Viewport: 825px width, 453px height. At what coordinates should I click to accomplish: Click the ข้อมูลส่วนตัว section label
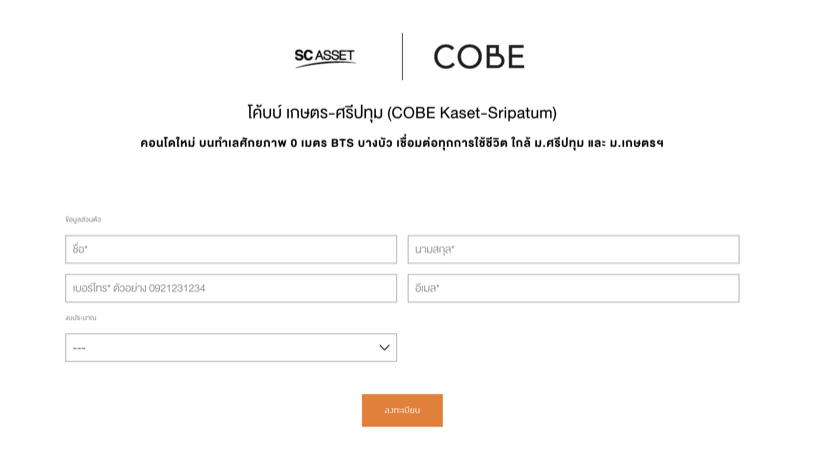tap(83, 219)
